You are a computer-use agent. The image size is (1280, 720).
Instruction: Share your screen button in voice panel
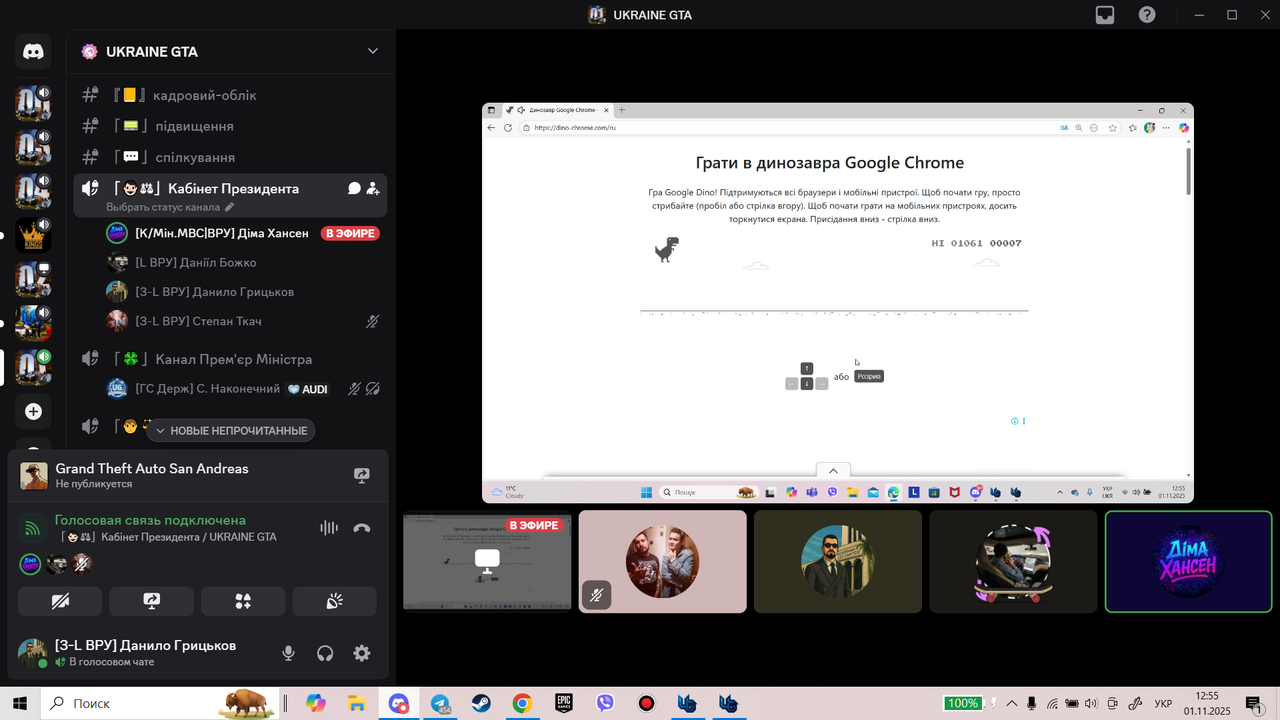(152, 601)
